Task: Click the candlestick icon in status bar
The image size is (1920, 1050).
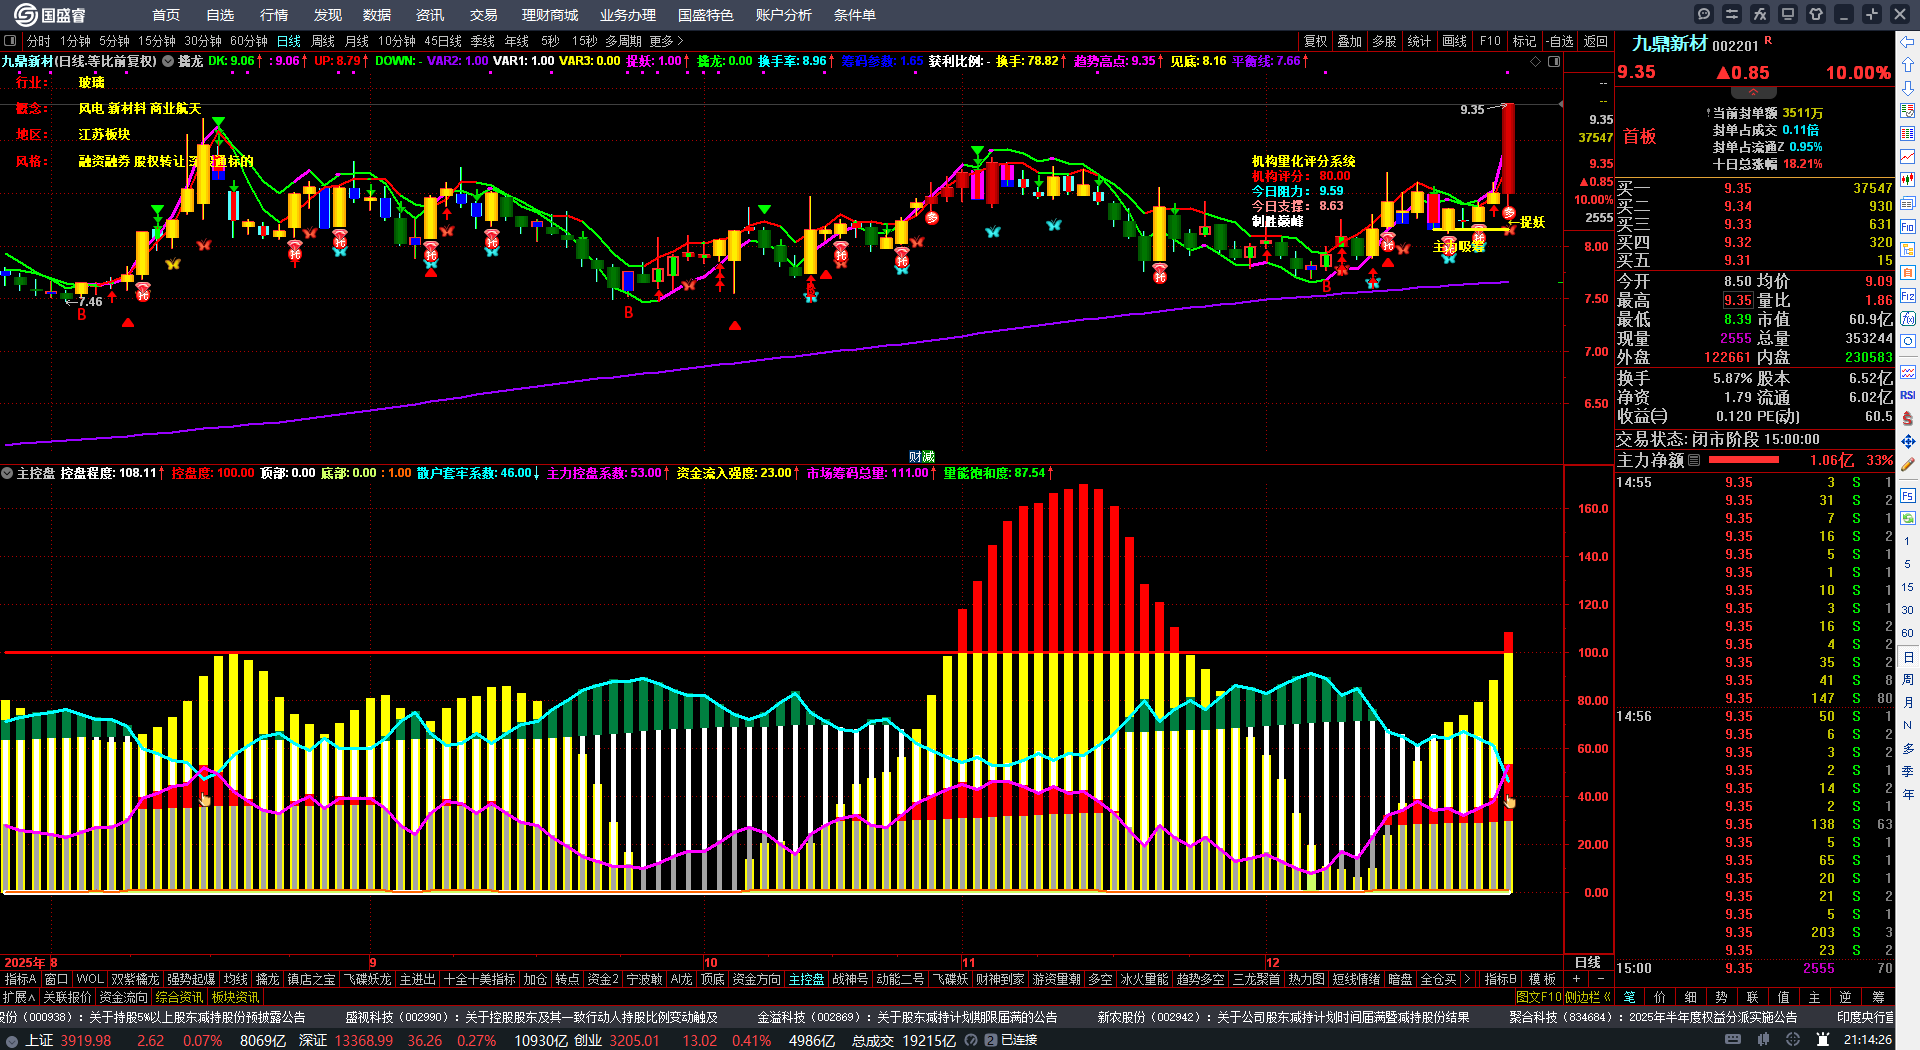Action: point(1763,1040)
